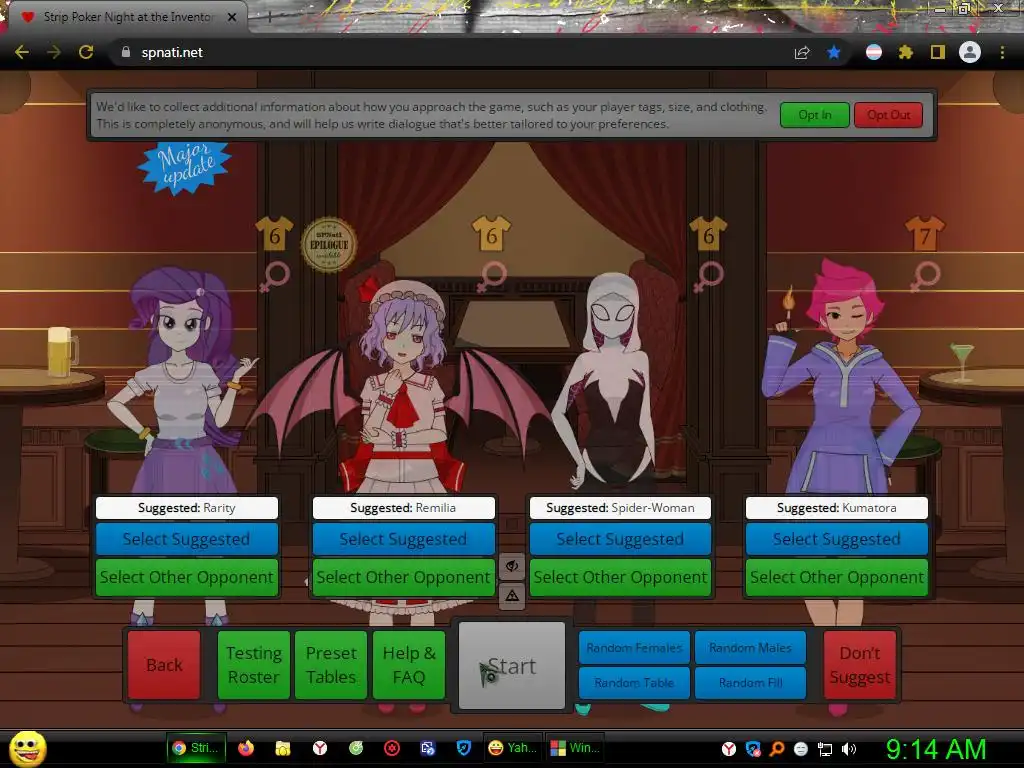Screen dimensions: 1024x768
Task: Select Other Opponent in Kumatora's slot
Action: pyautogui.click(x=837, y=577)
